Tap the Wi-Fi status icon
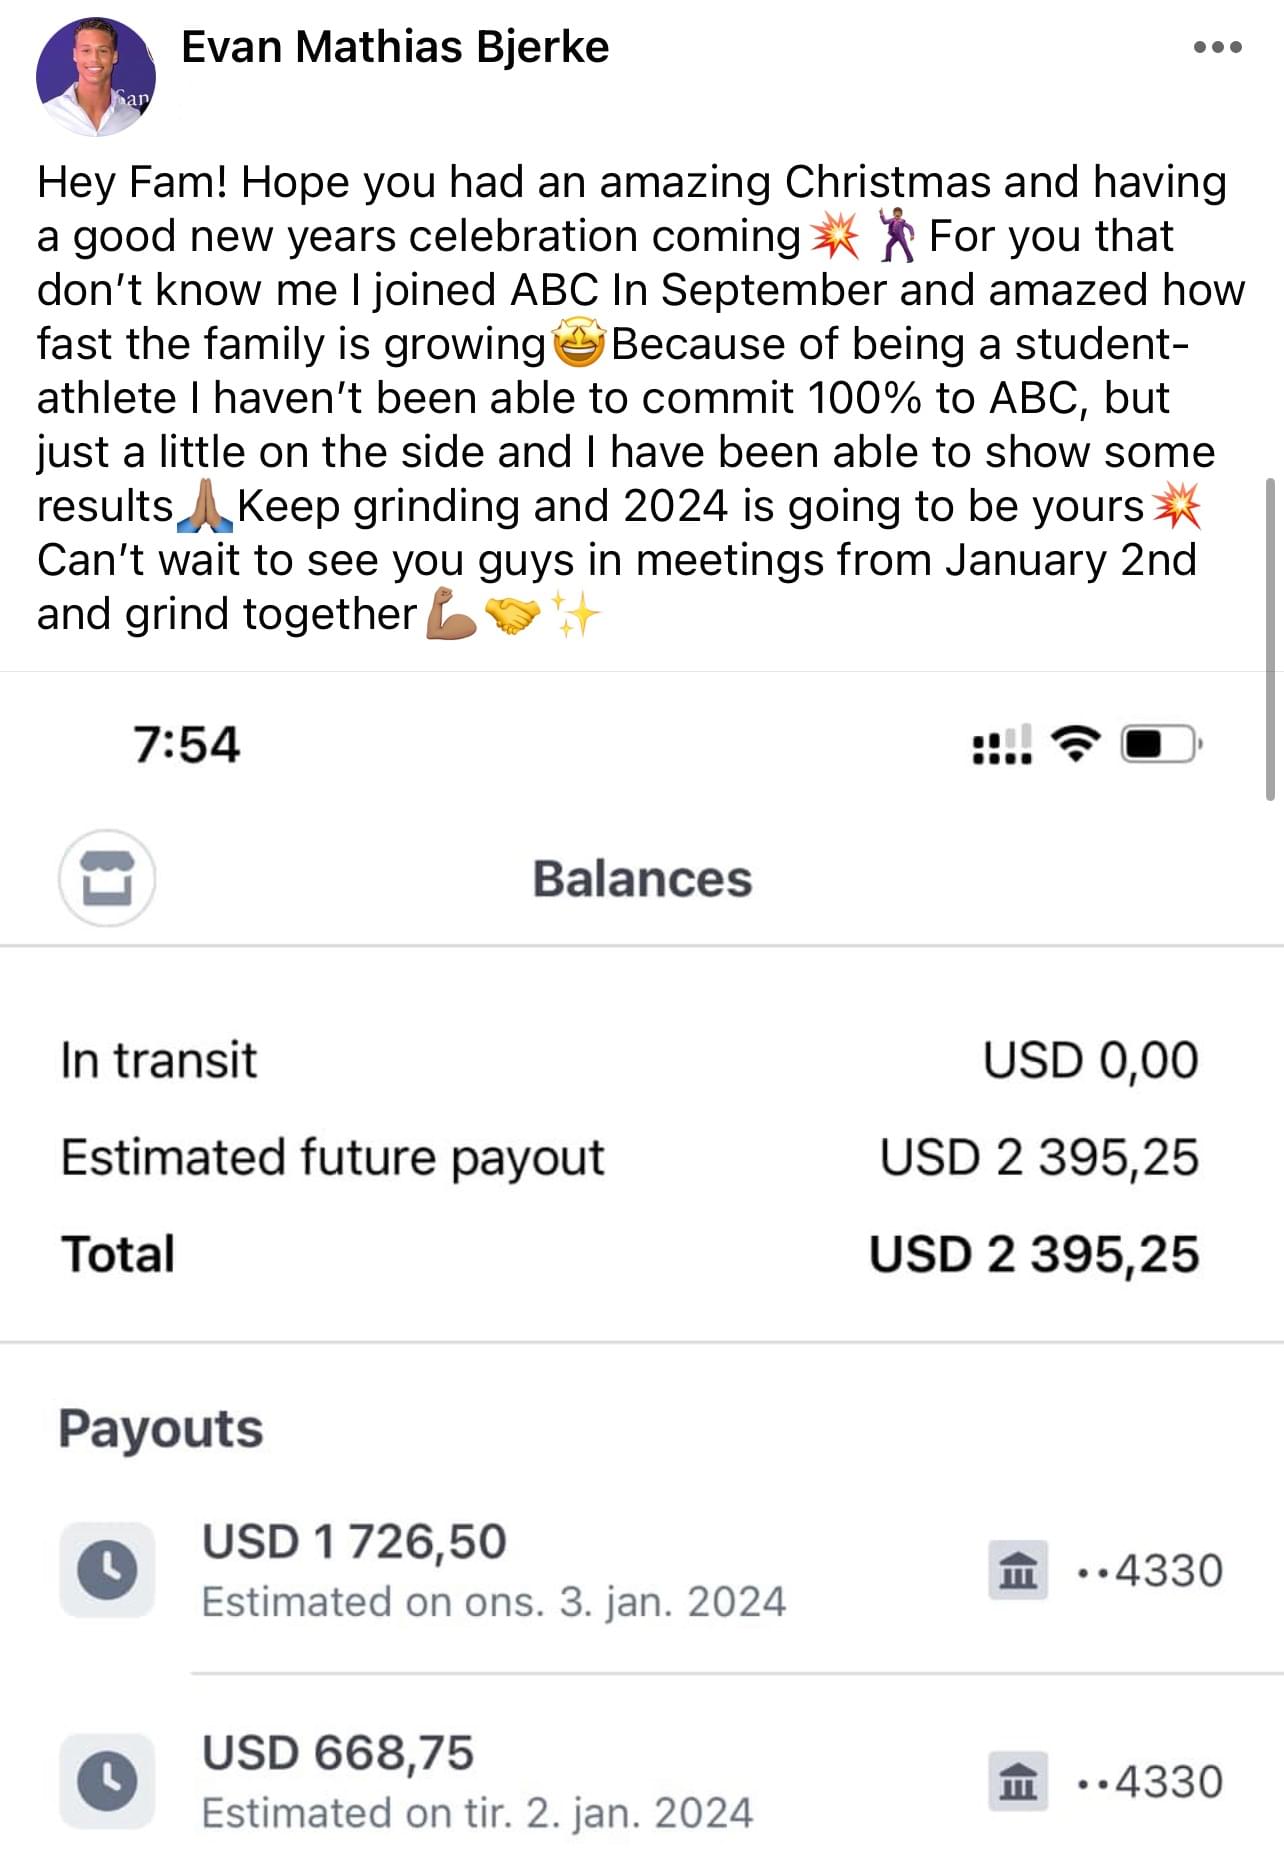 click(x=1075, y=743)
